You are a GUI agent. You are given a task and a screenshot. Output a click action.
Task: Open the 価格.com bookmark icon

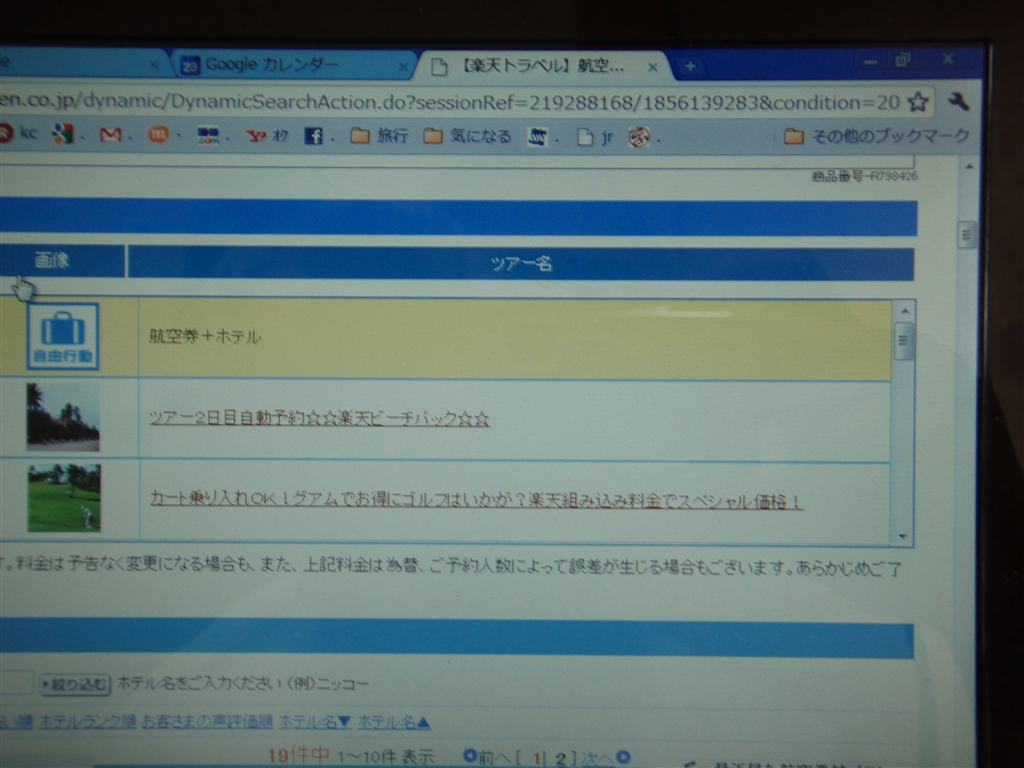coord(208,135)
